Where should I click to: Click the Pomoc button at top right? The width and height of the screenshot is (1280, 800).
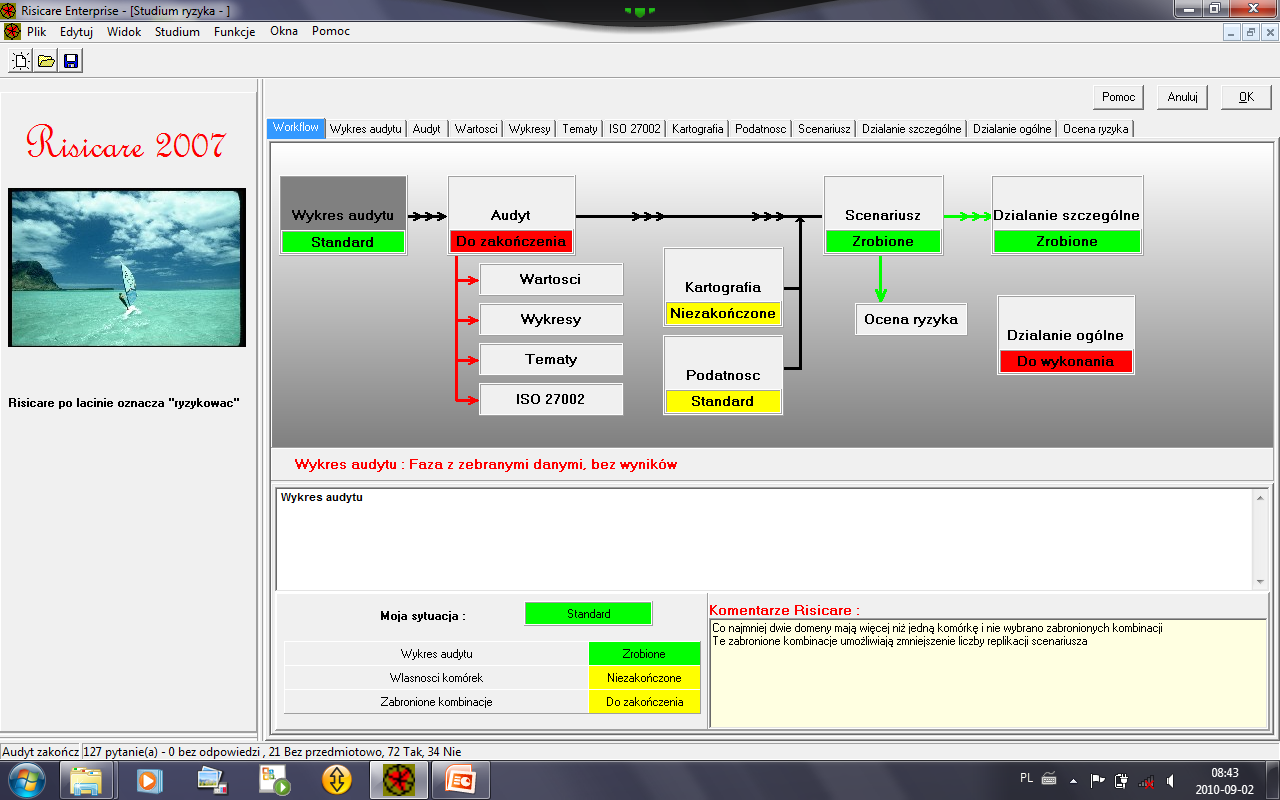click(1119, 97)
